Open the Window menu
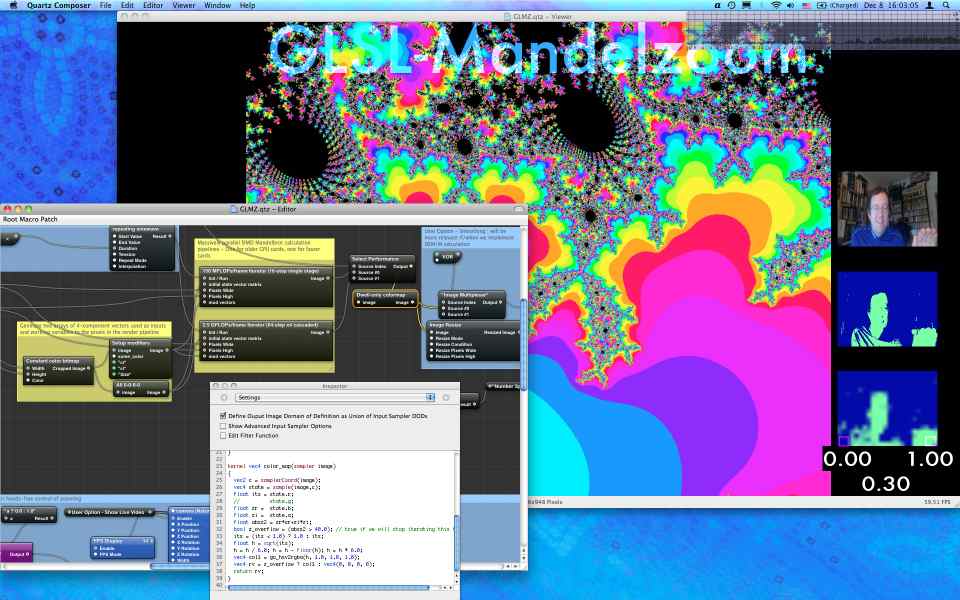Screen dimensions: 960x600 (217, 6)
